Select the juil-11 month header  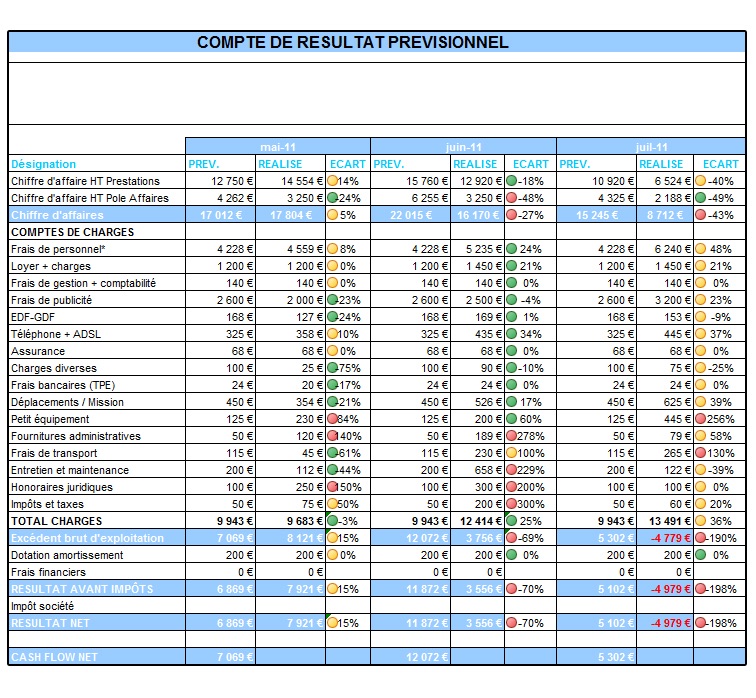click(651, 147)
